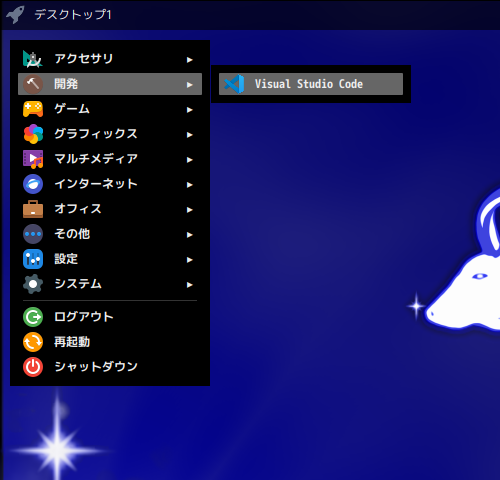Open the システム menu category
Viewport: 500px width, 480px height.
click(110, 284)
